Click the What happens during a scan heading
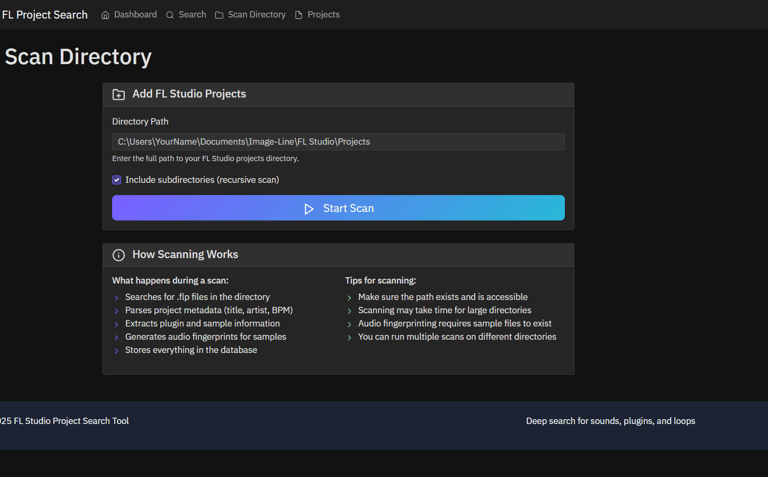 170,281
